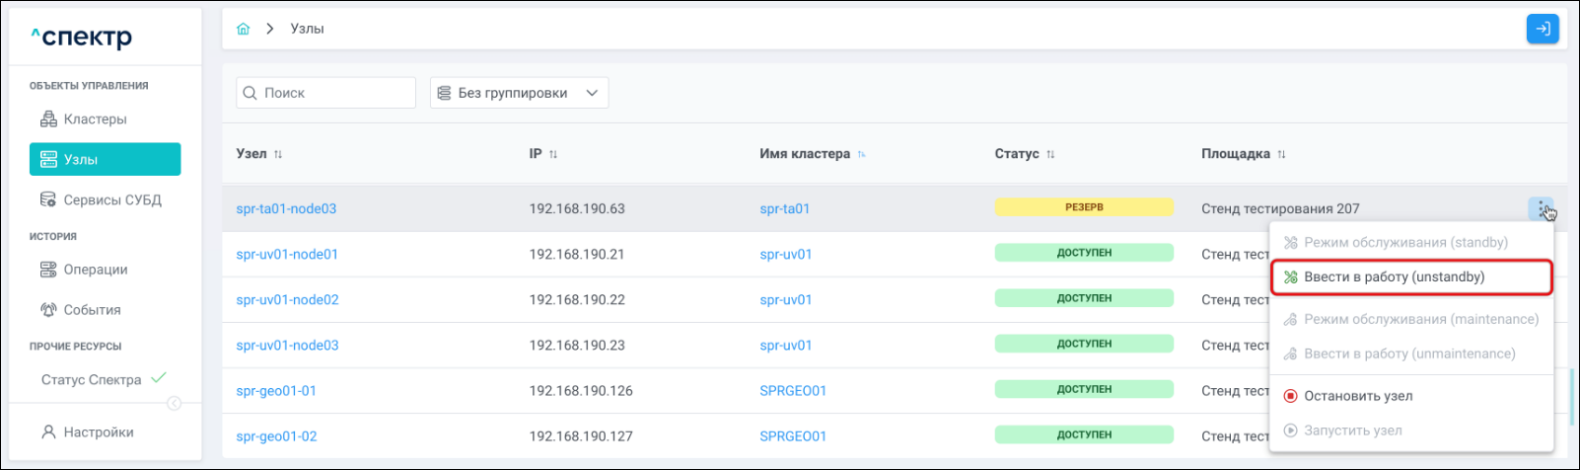Click the РЕЗЕРВ yellow status badge

1084,207
